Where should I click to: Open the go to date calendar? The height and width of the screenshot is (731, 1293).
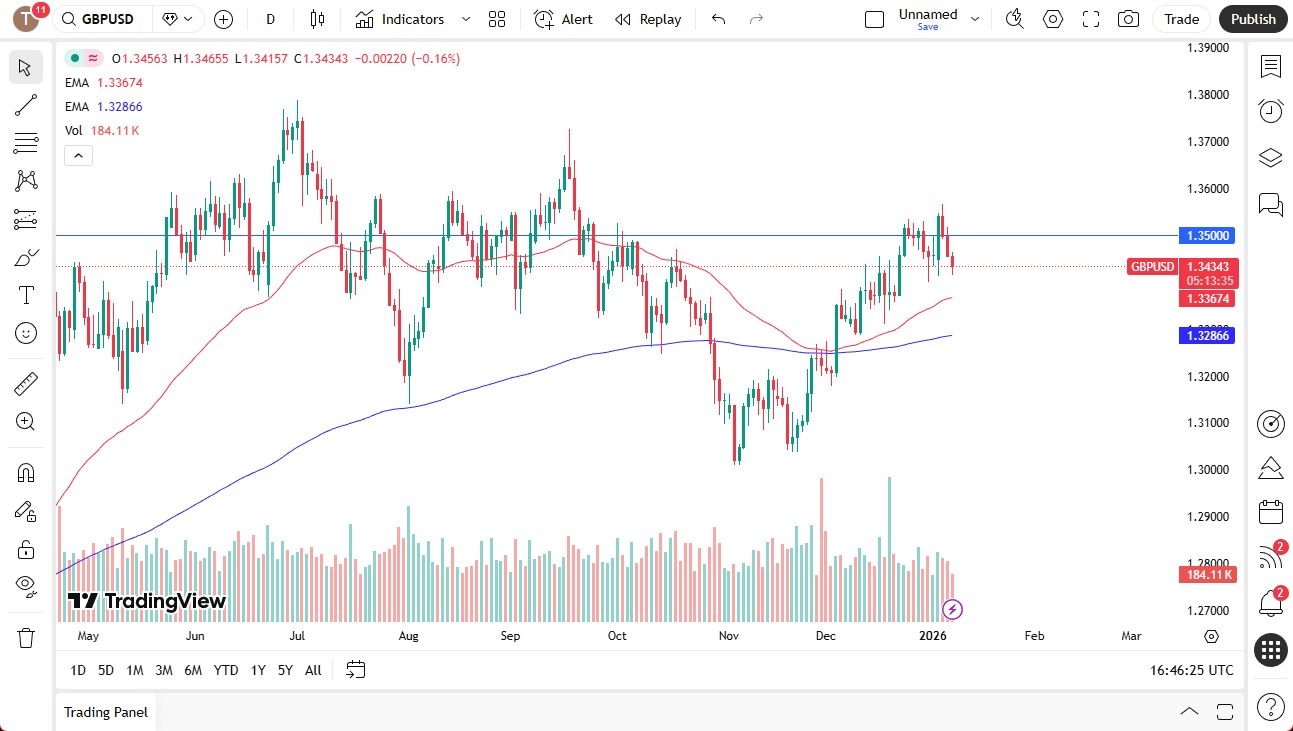356,670
